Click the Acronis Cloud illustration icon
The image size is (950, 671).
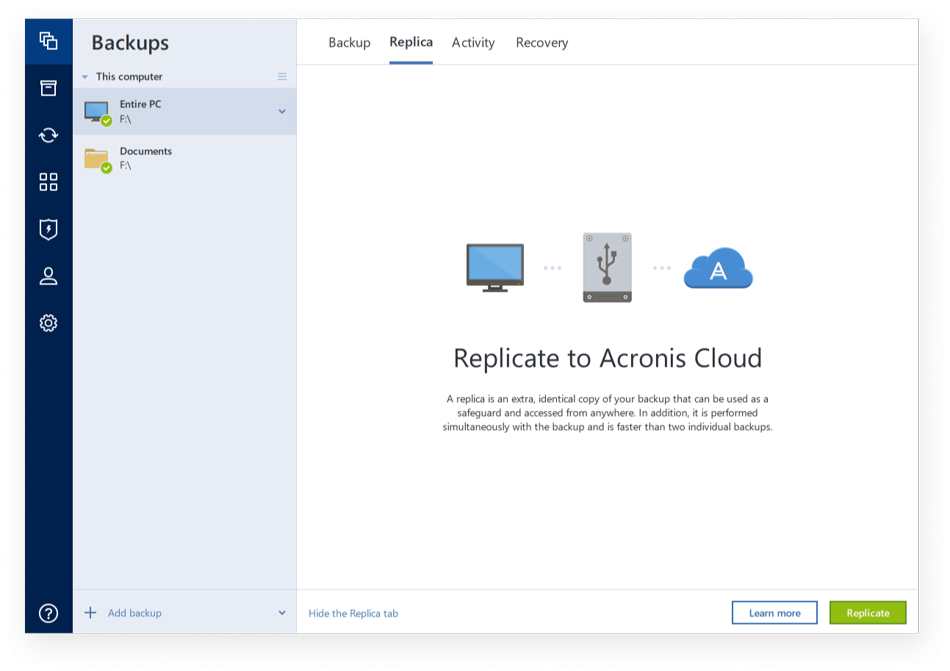click(x=718, y=268)
